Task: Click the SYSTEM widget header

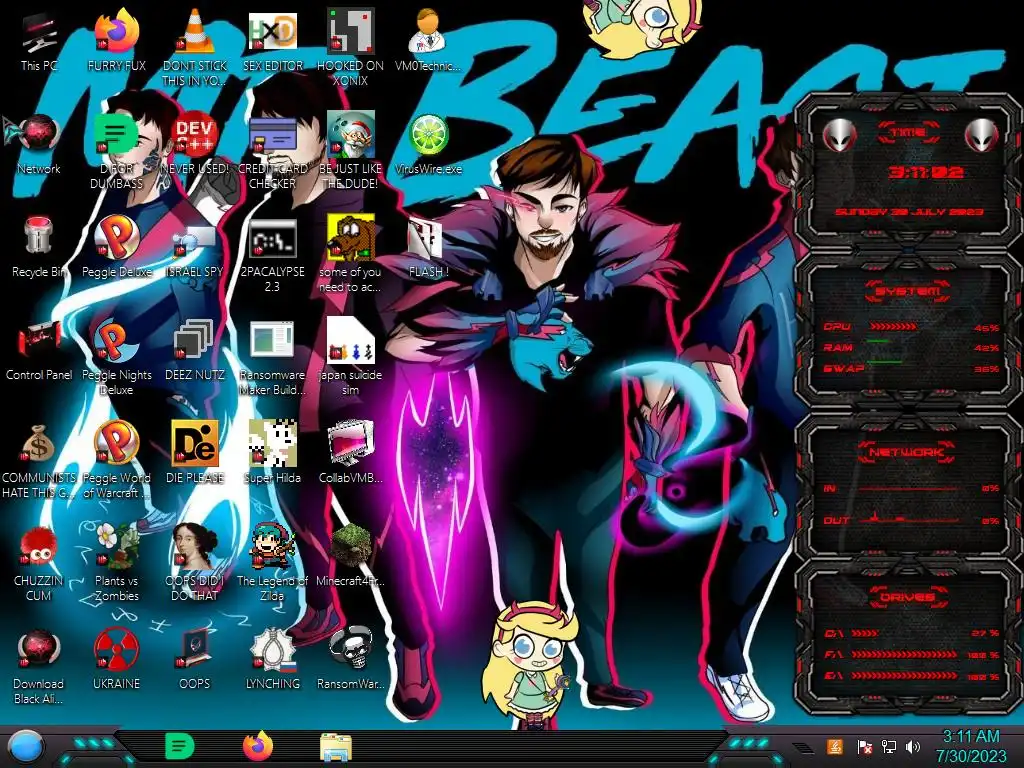Action: click(908, 291)
